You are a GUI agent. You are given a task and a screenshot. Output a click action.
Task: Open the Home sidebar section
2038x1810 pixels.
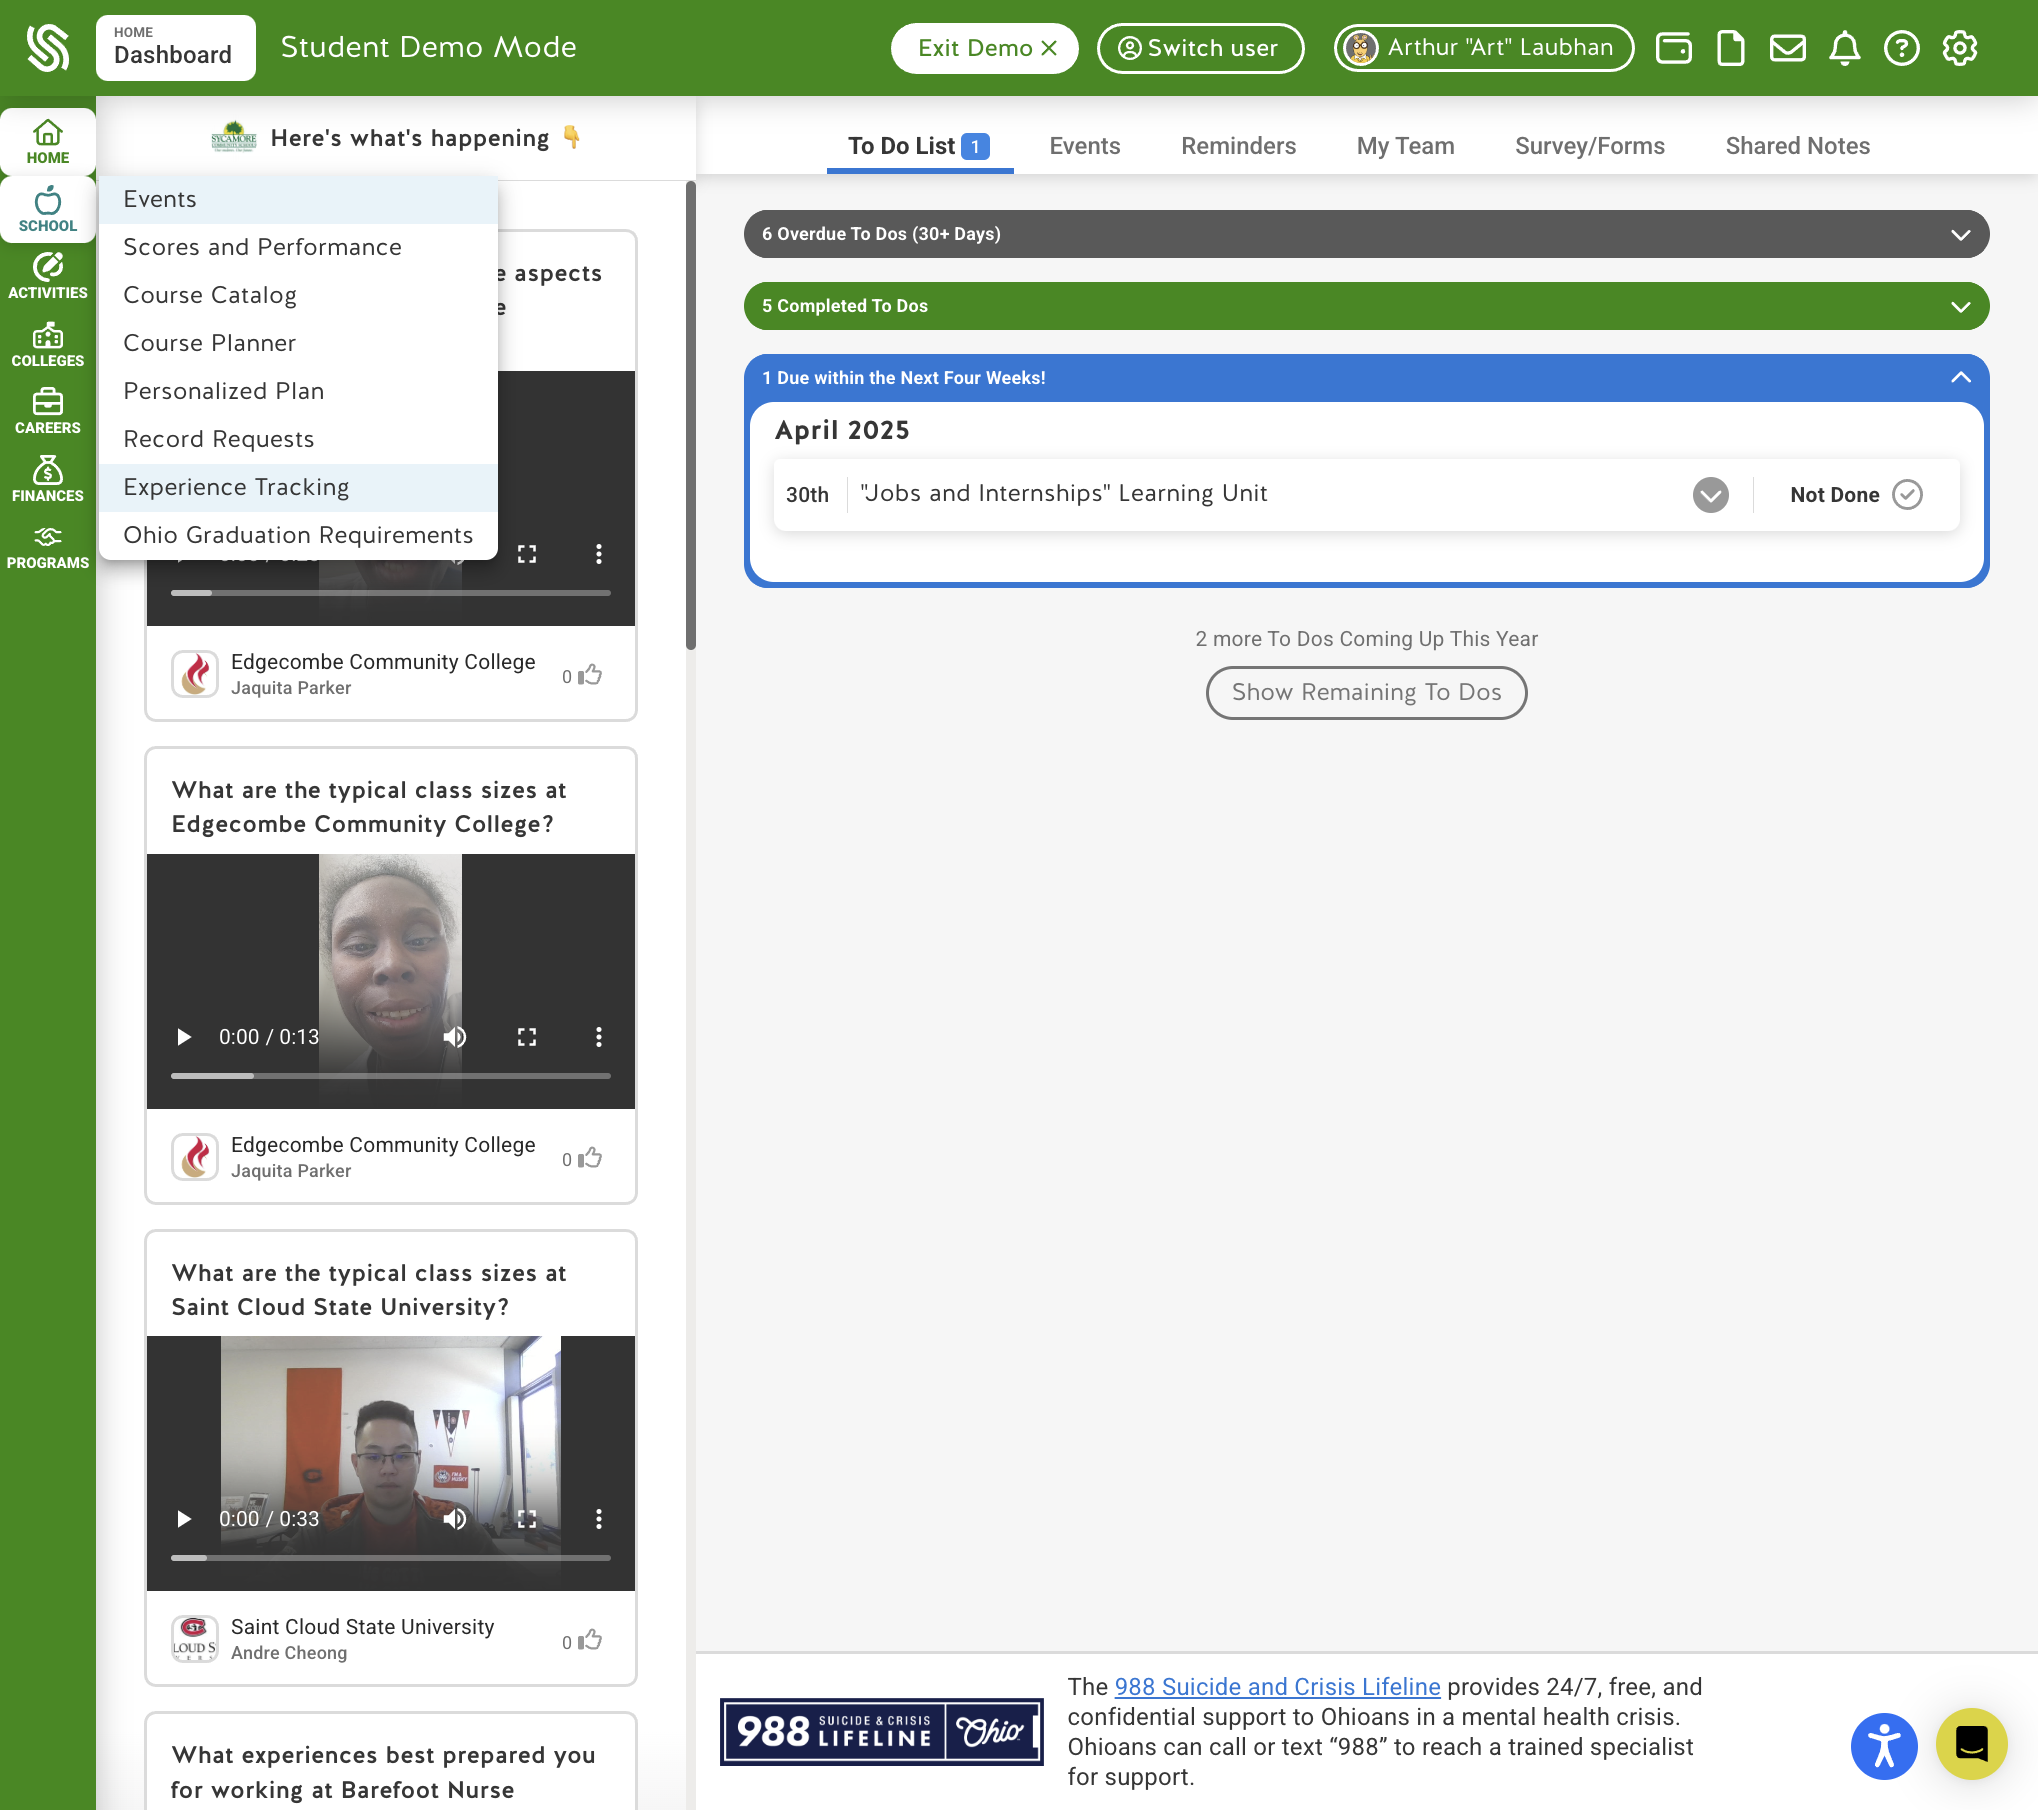48,142
